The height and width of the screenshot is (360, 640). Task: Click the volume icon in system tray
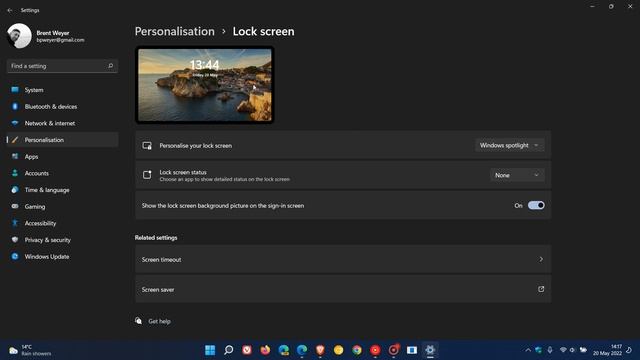(x=573, y=350)
